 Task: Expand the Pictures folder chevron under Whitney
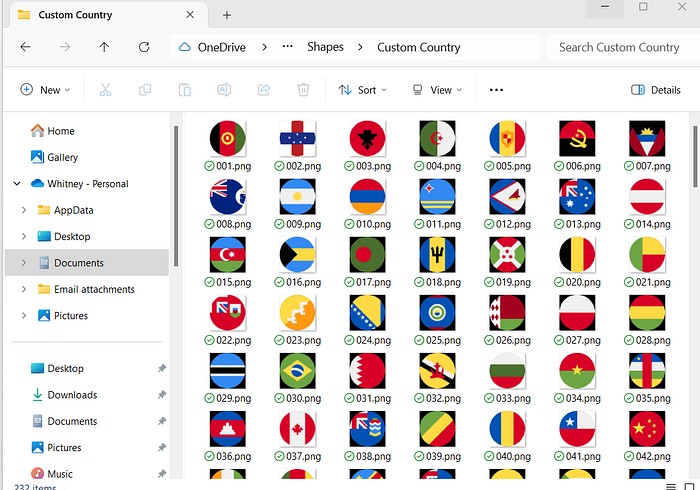(x=24, y=316)
